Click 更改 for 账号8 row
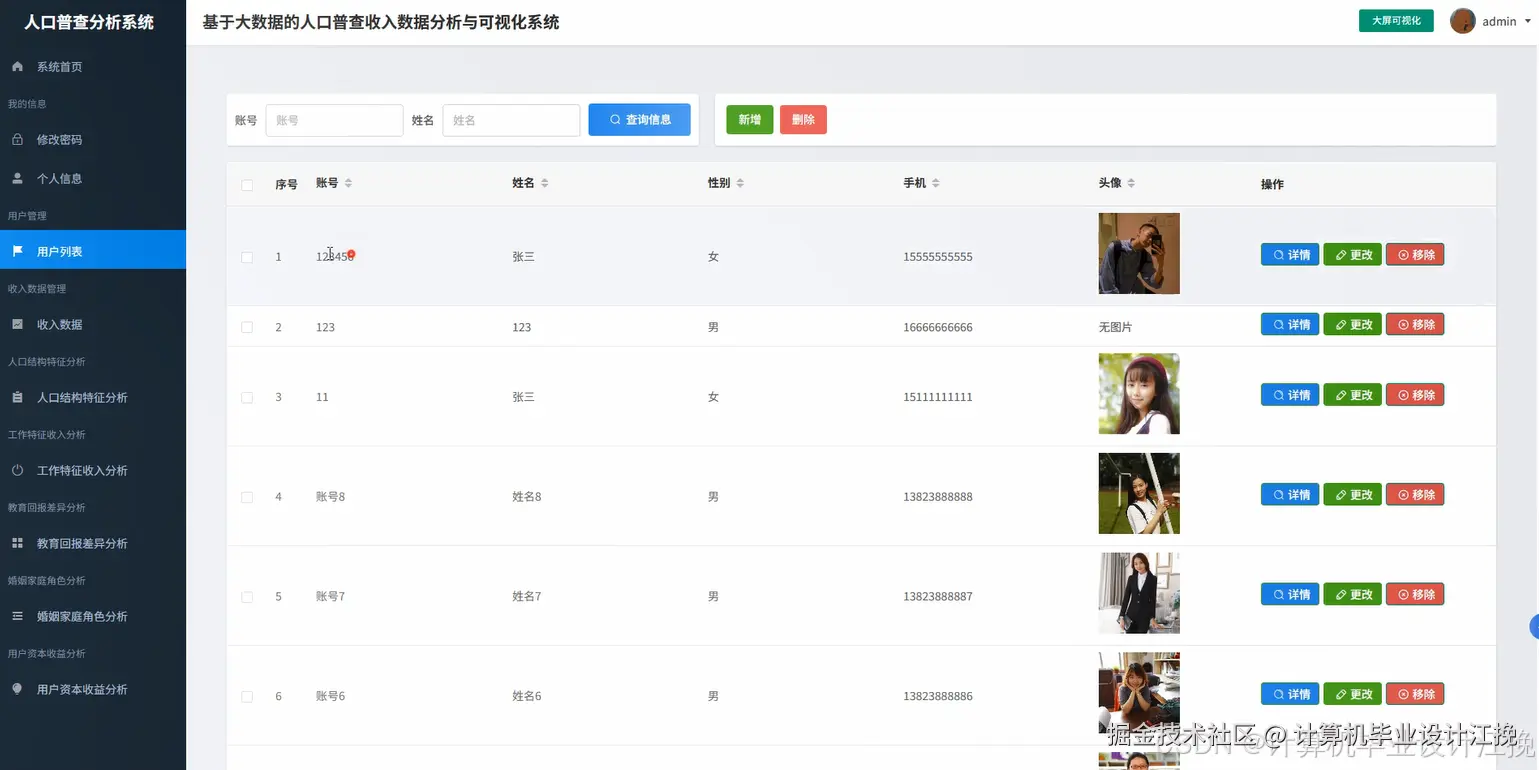This screenshot has height=770, width=1539. pos(1353,495)
